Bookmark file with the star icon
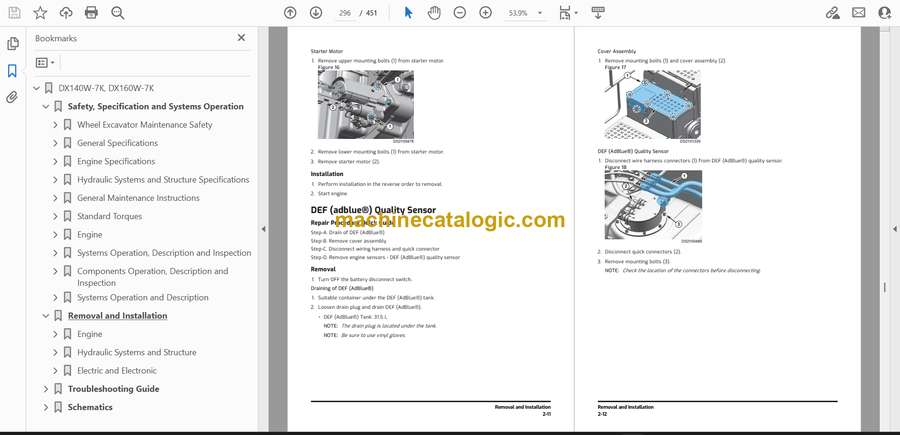This screenshot has height=435, width=900. (40, 13)
